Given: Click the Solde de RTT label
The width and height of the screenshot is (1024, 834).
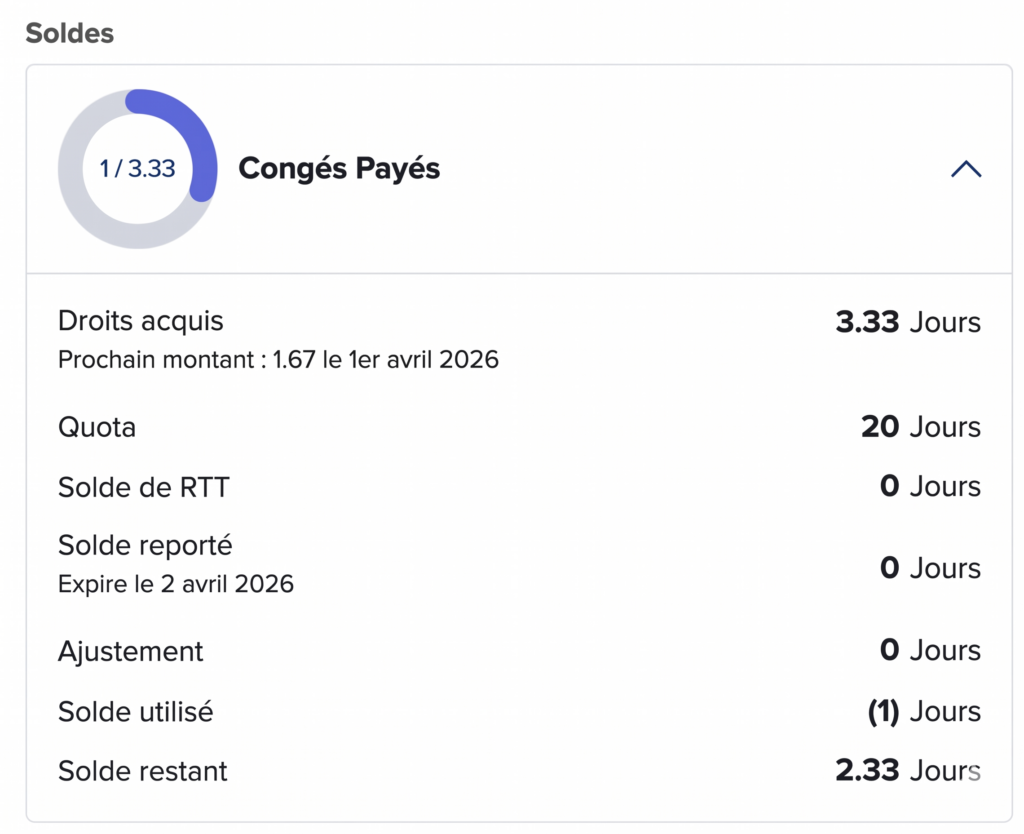Looking at the screenshot, I should point(144,487).
